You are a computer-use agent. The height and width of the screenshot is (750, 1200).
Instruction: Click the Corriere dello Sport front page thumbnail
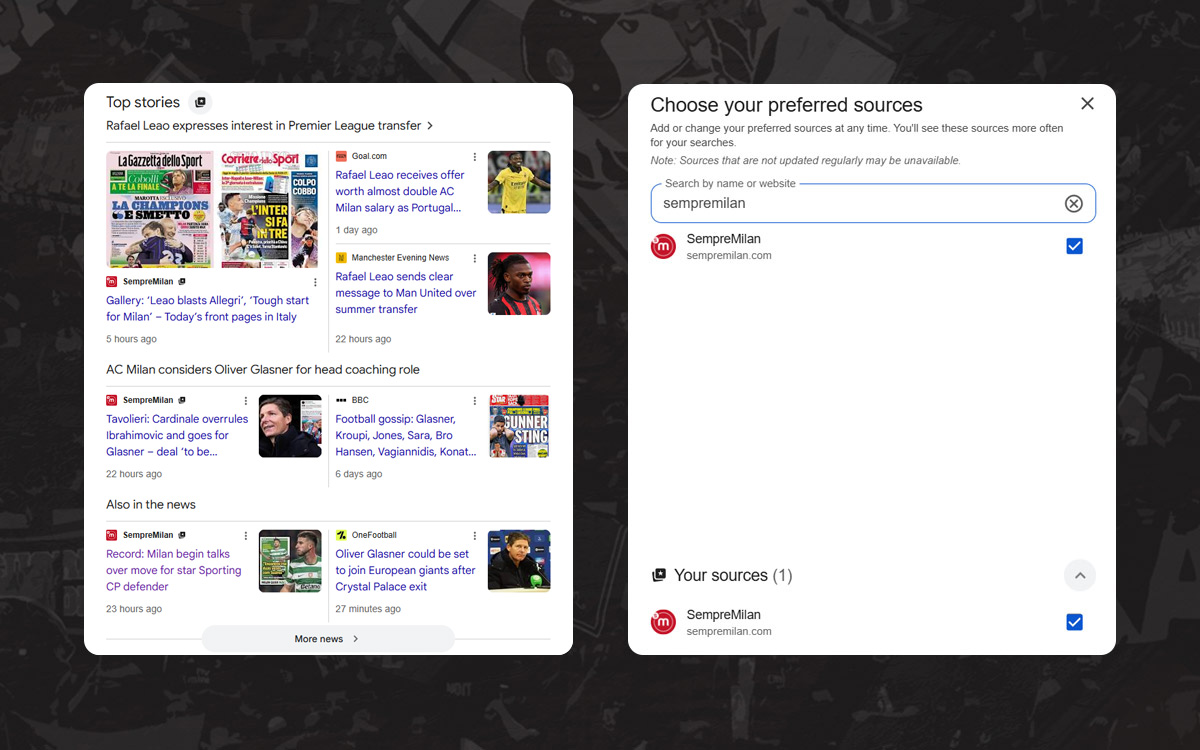pos(270,209)
